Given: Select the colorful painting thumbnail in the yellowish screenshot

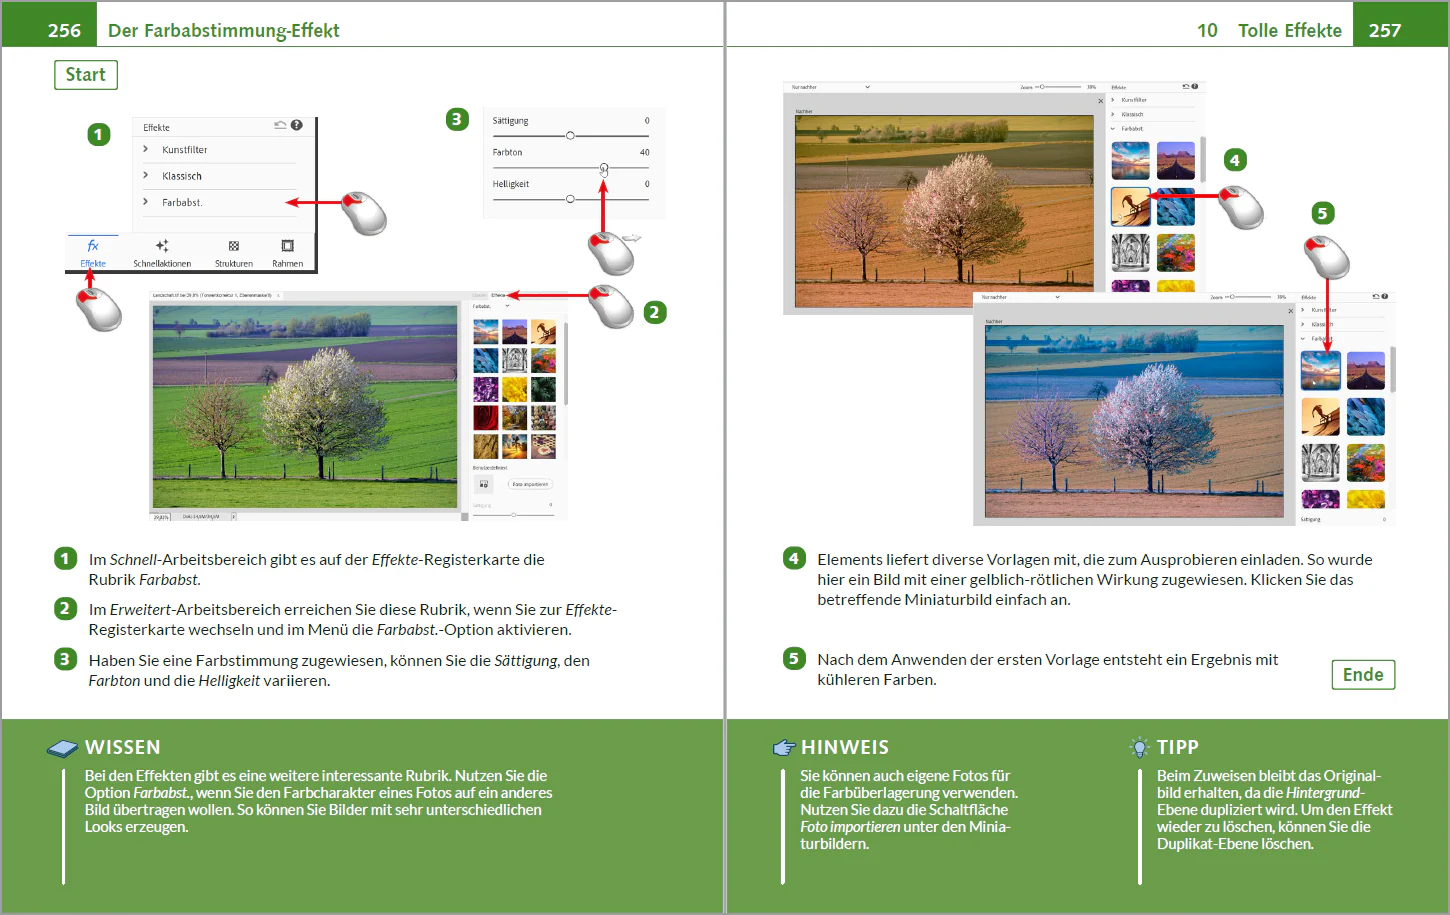Looking at the screenshot, I should 1176,253.
